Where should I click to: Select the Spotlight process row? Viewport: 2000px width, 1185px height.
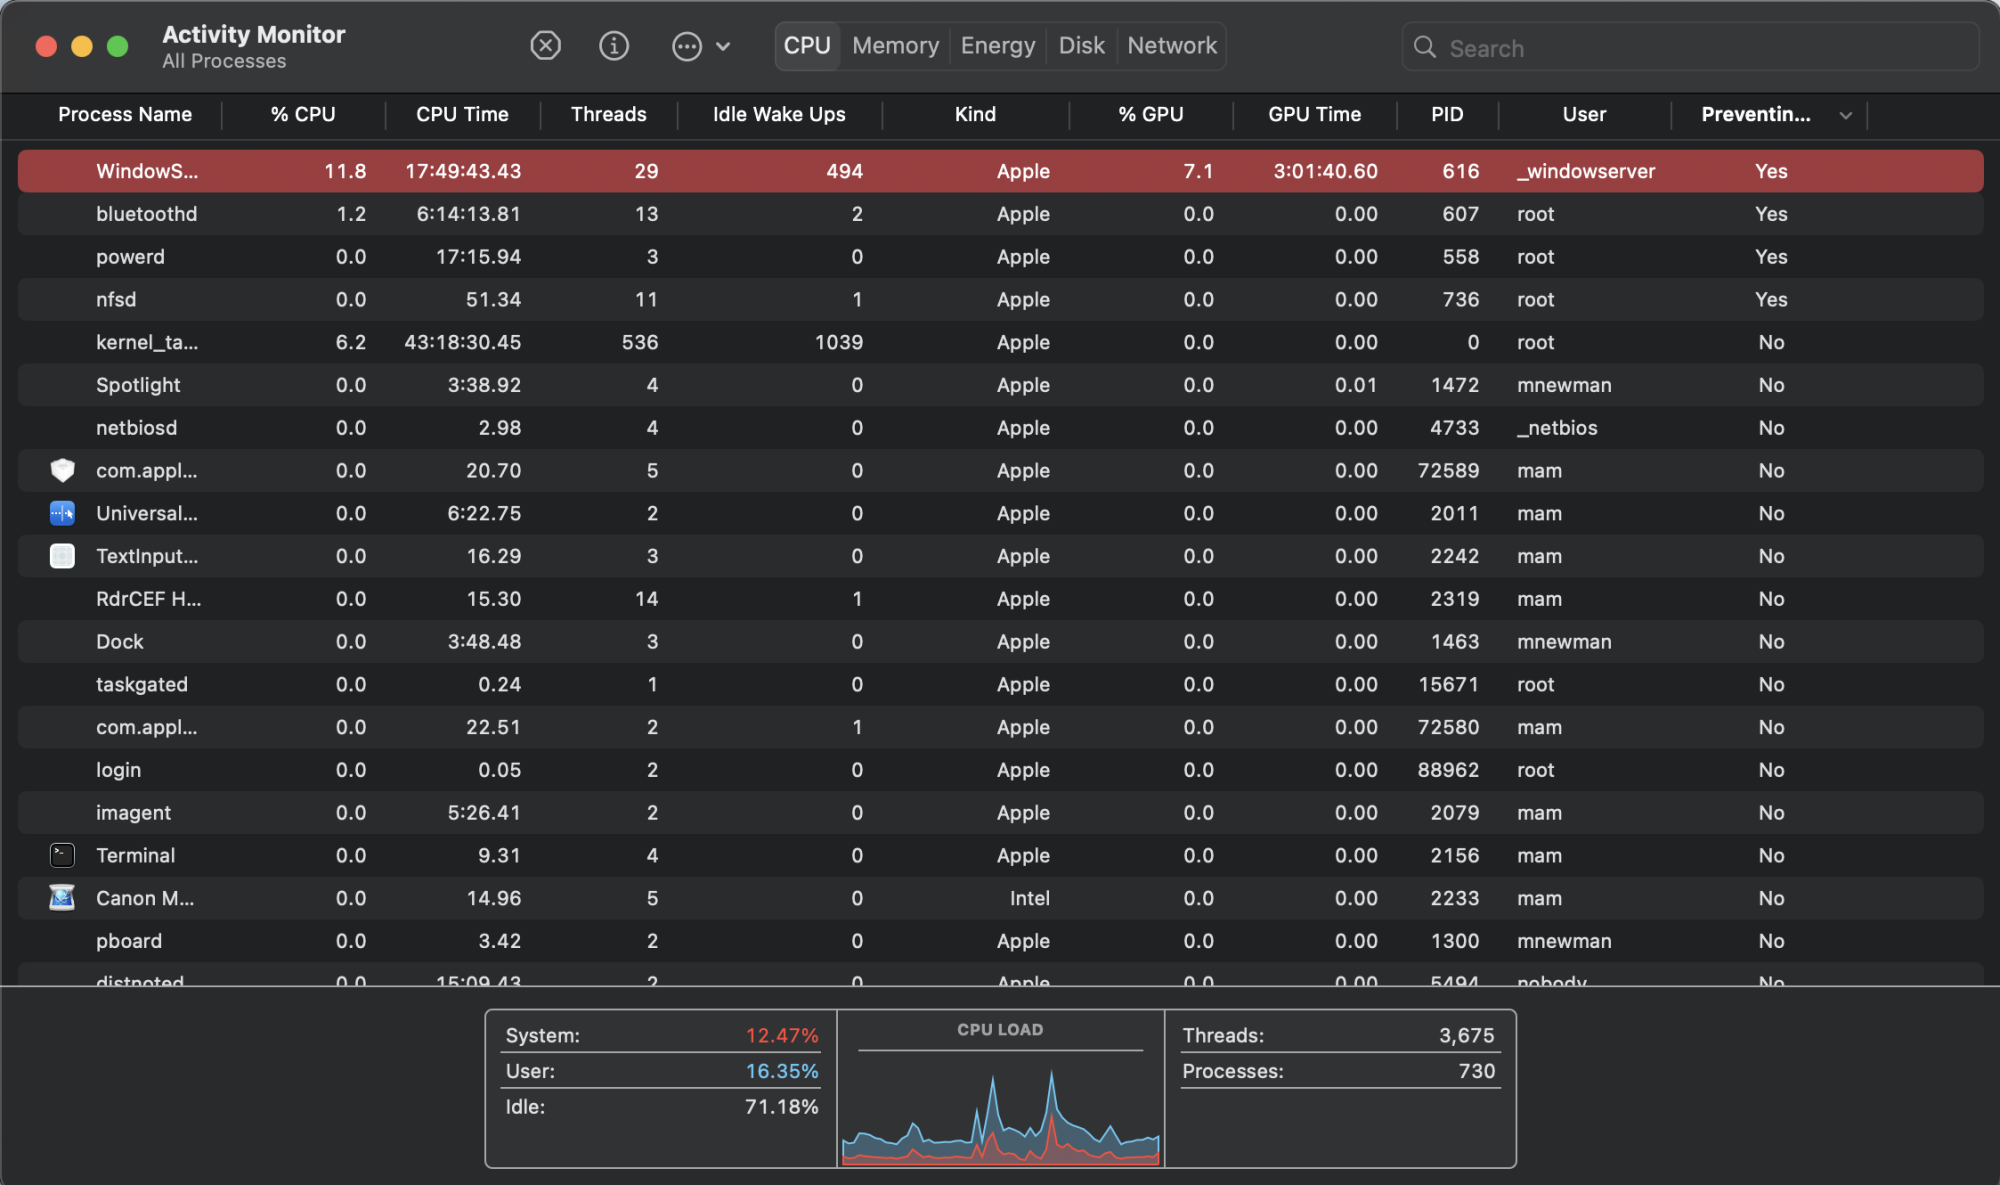coord(1000,385)
